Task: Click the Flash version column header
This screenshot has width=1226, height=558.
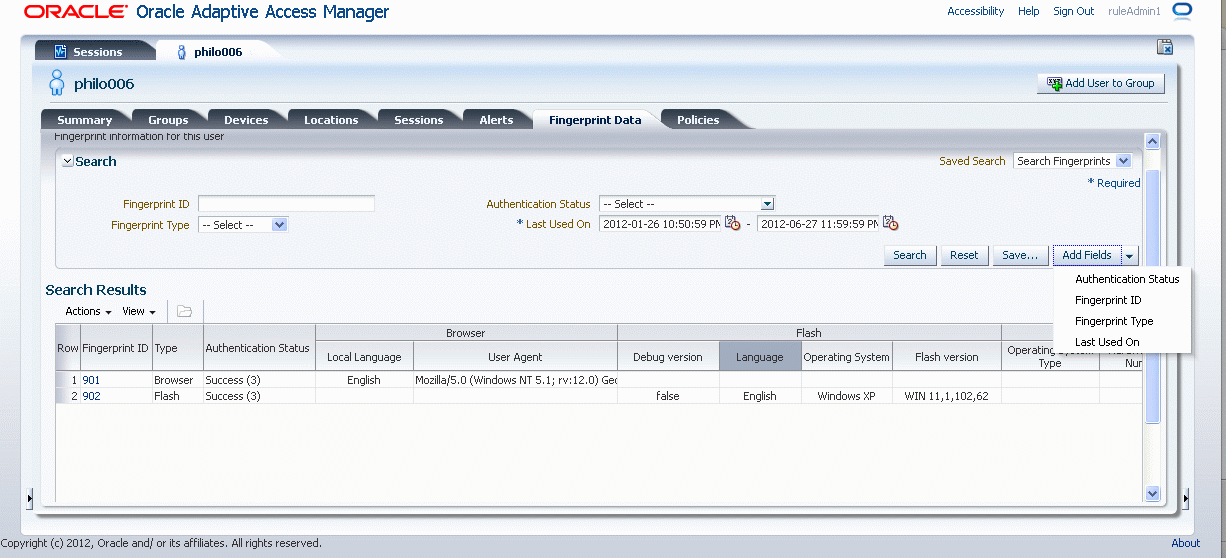Action: (947, 357)
